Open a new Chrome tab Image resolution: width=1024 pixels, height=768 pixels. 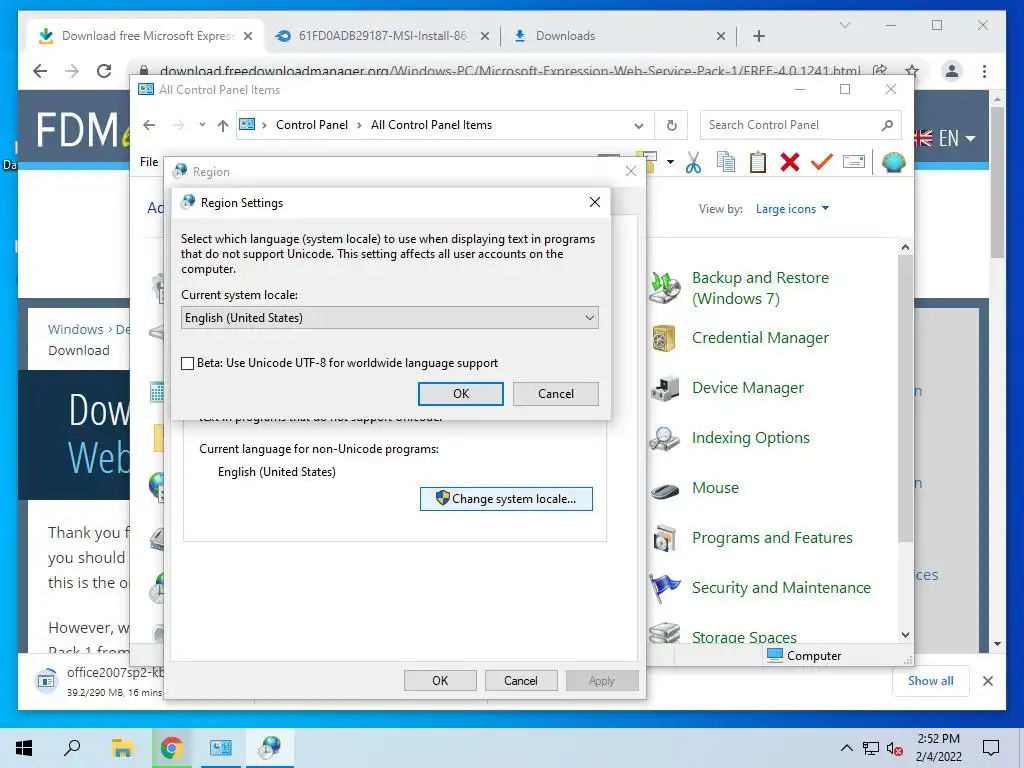(x=759, y=36)
